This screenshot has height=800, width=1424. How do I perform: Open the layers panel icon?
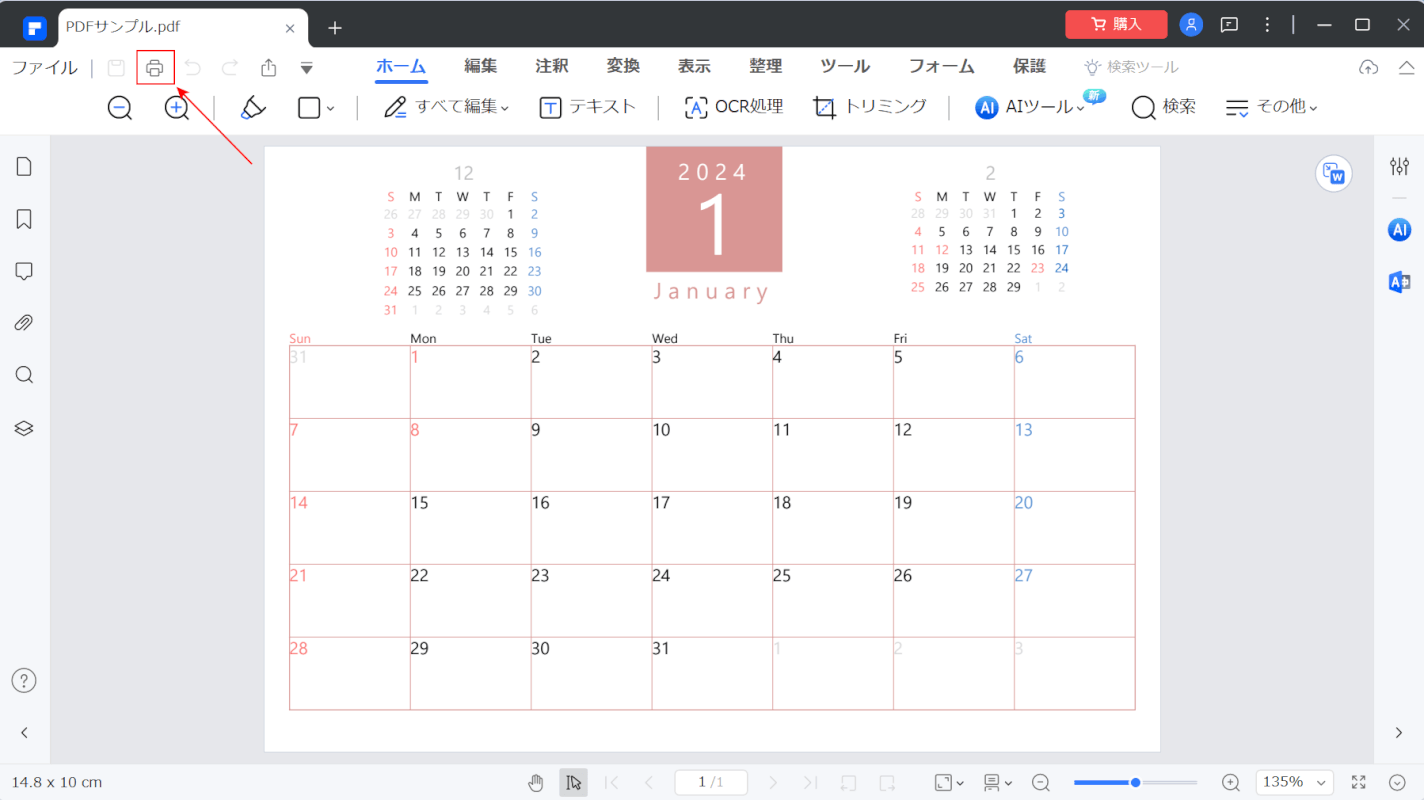(25, 428)
